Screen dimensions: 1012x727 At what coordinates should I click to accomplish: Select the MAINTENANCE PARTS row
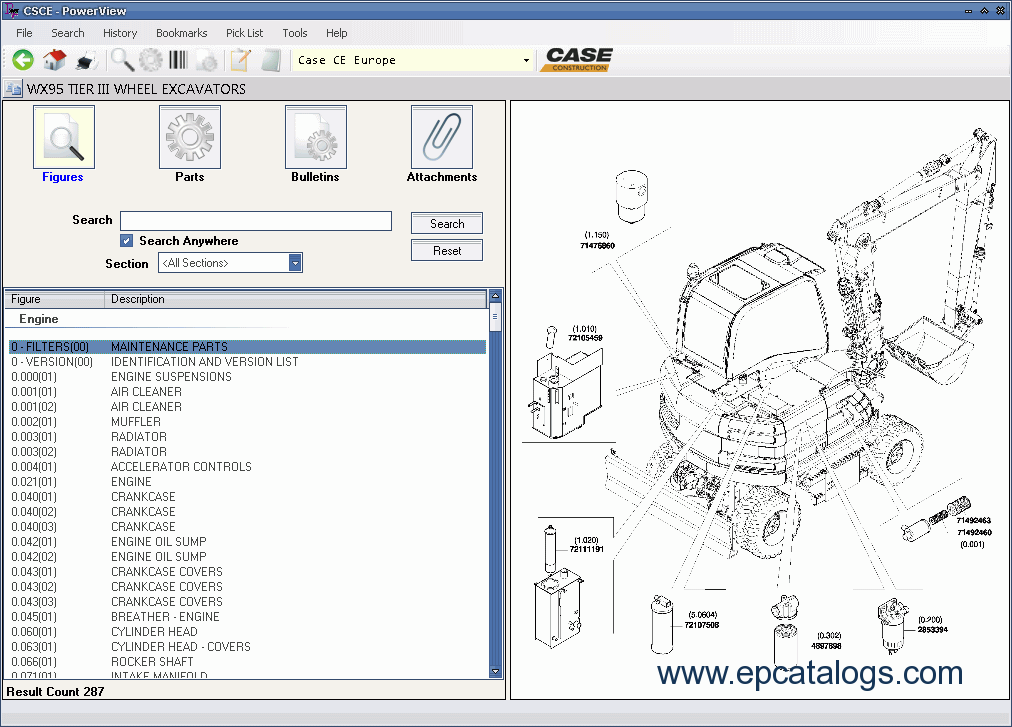(x=247, y=347)
